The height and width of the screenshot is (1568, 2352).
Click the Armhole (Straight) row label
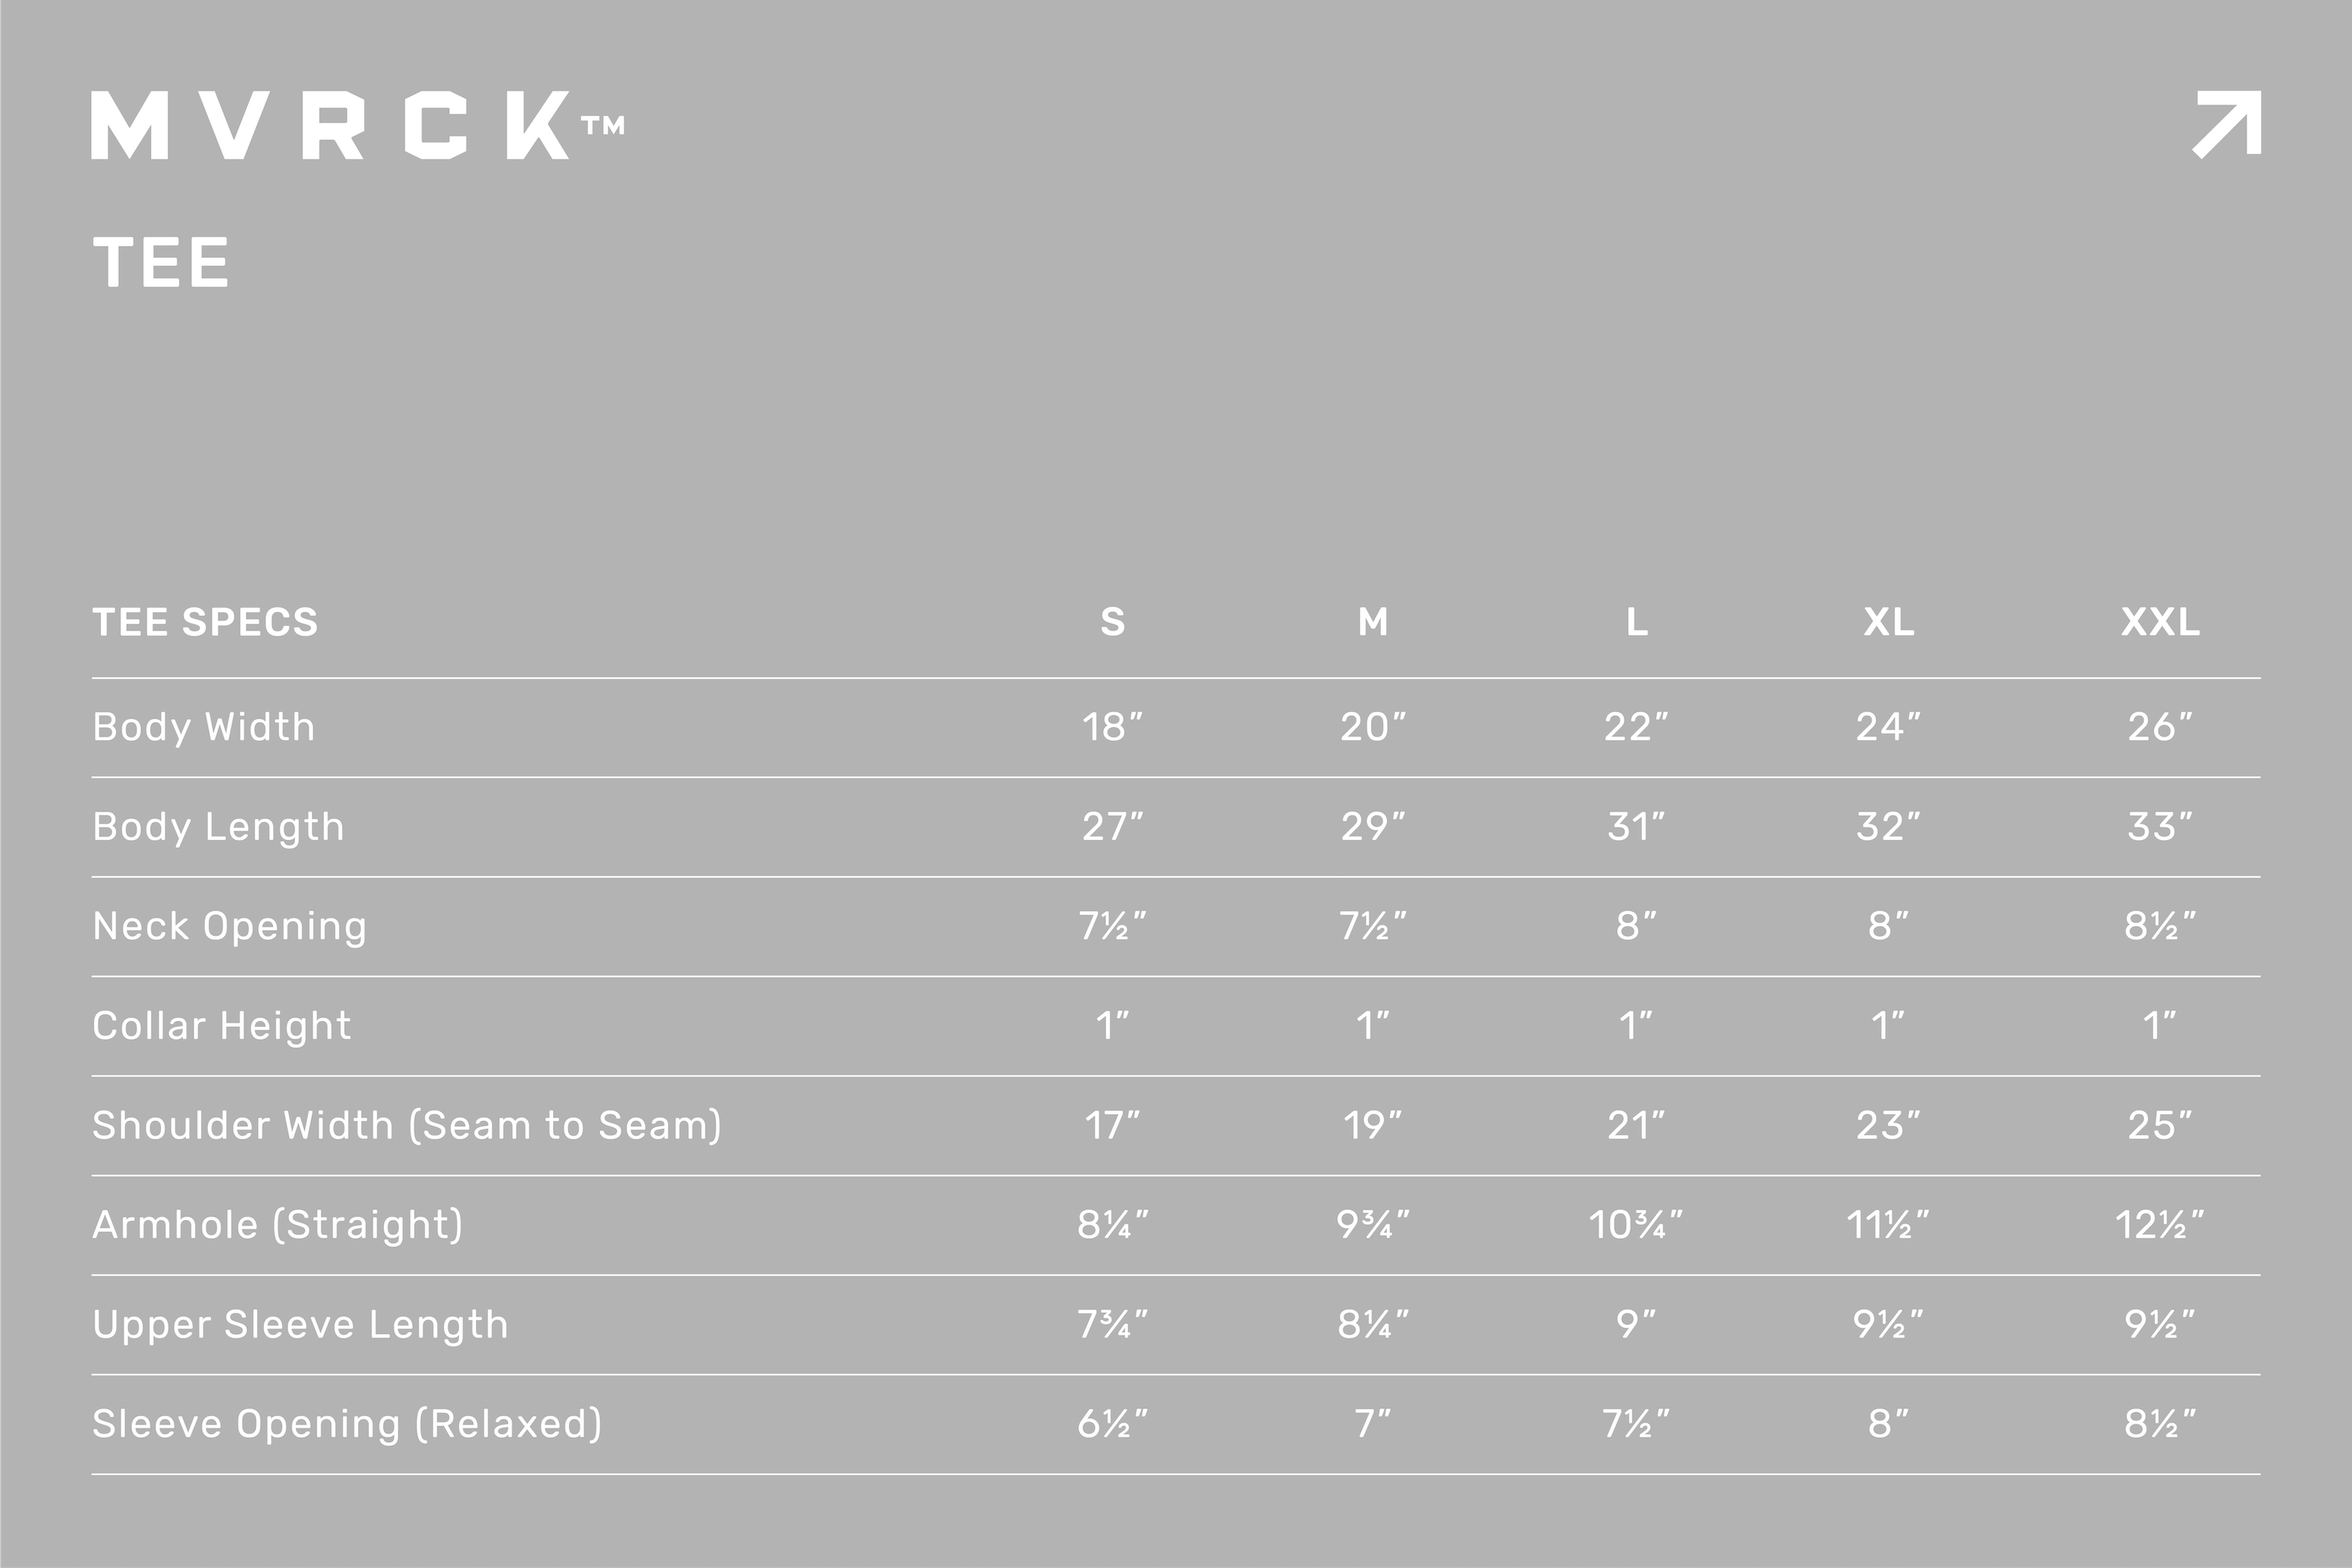tap(278, 1225)
